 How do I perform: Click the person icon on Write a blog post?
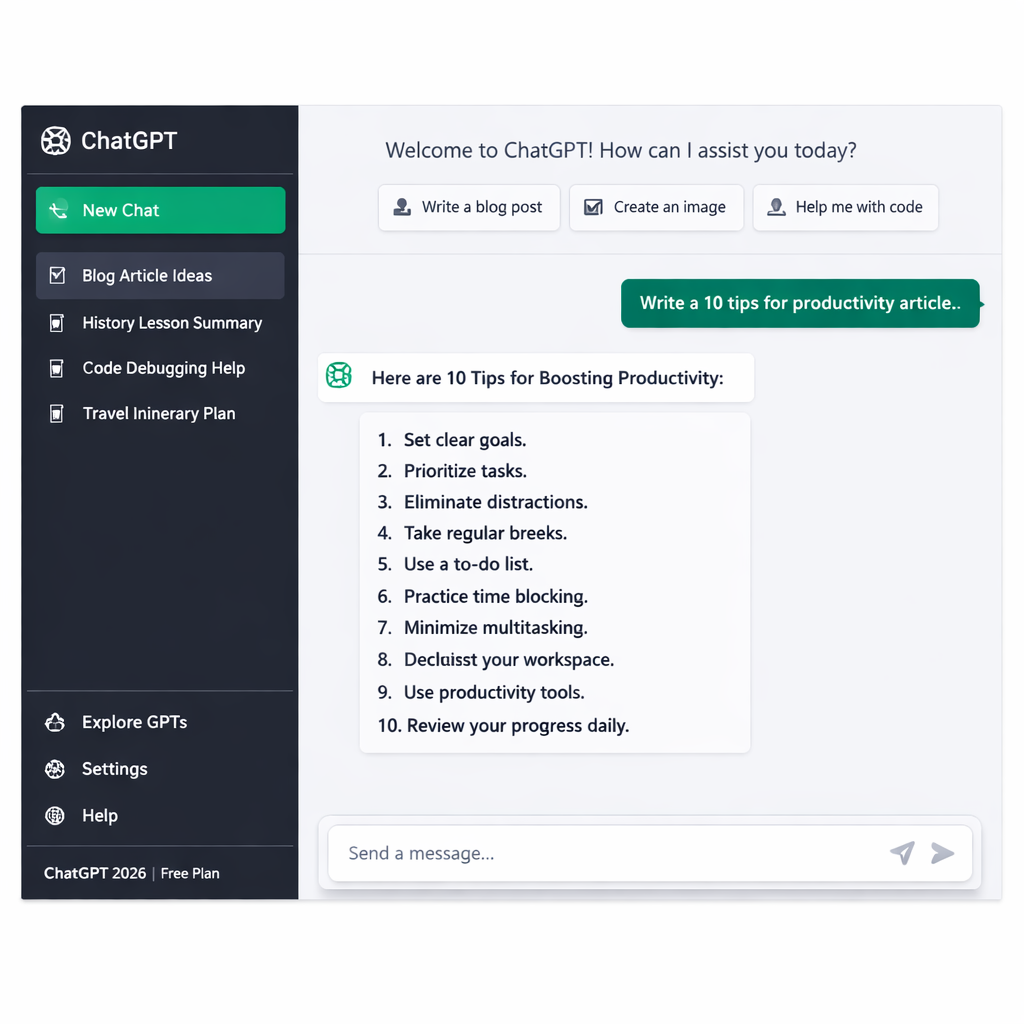[x=401, y=207]
